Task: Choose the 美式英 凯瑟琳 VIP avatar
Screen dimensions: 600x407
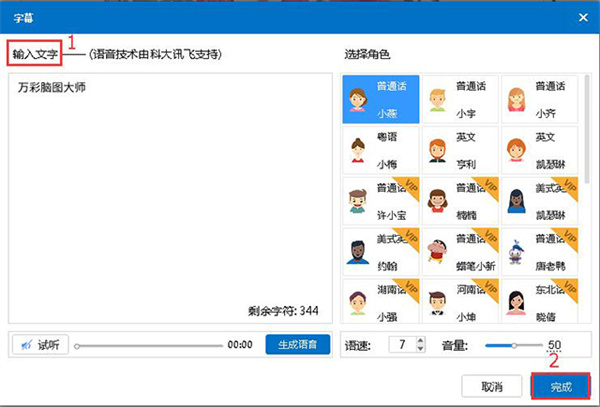Action: (x=540, y=201)
